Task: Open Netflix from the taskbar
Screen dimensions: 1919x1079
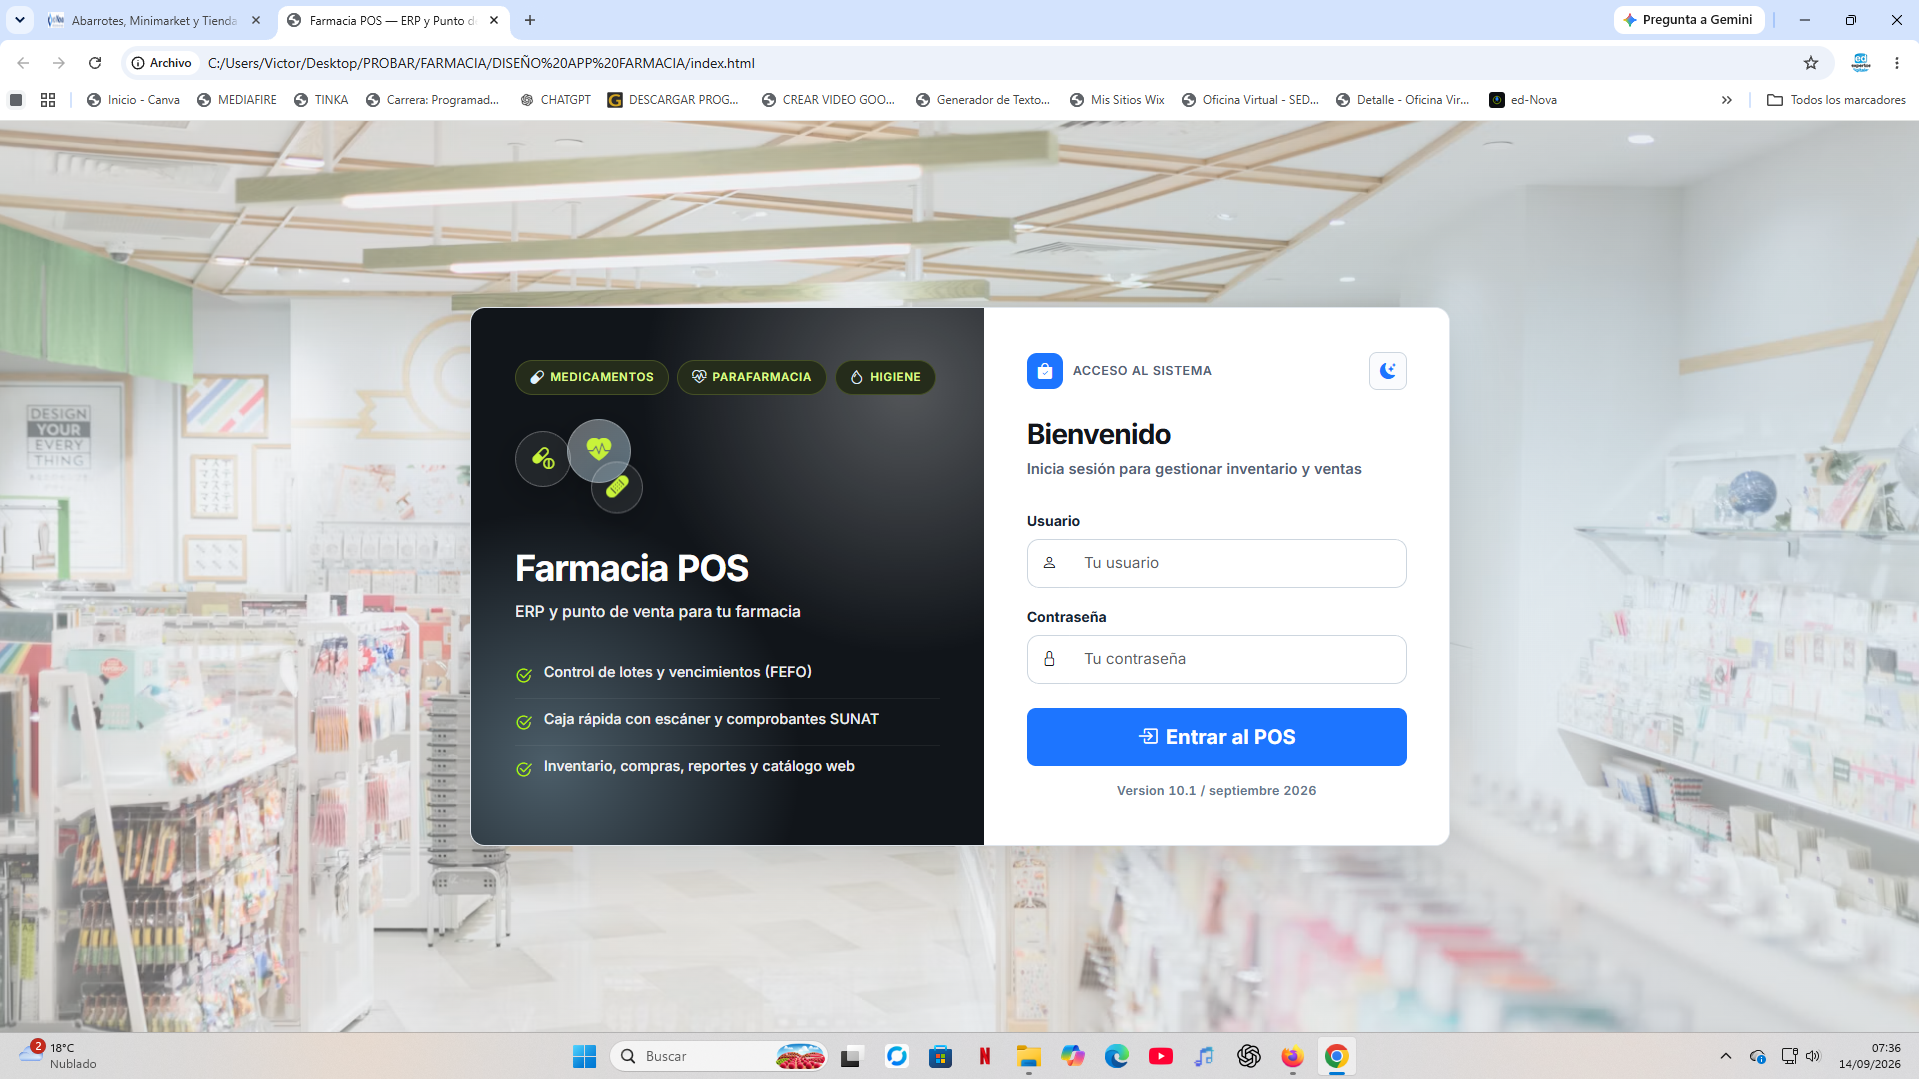Action: (985, 1056)
